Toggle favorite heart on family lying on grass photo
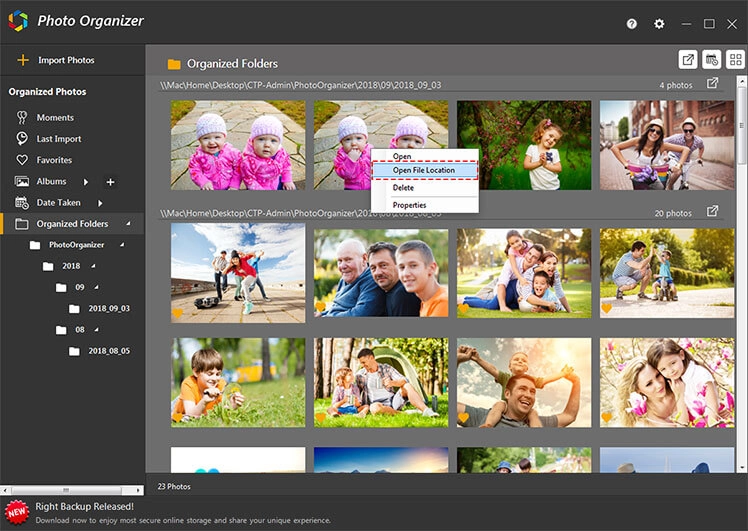The height and width of the screenshot is (531, 748). pyautogui.click(x=463, y=309)
